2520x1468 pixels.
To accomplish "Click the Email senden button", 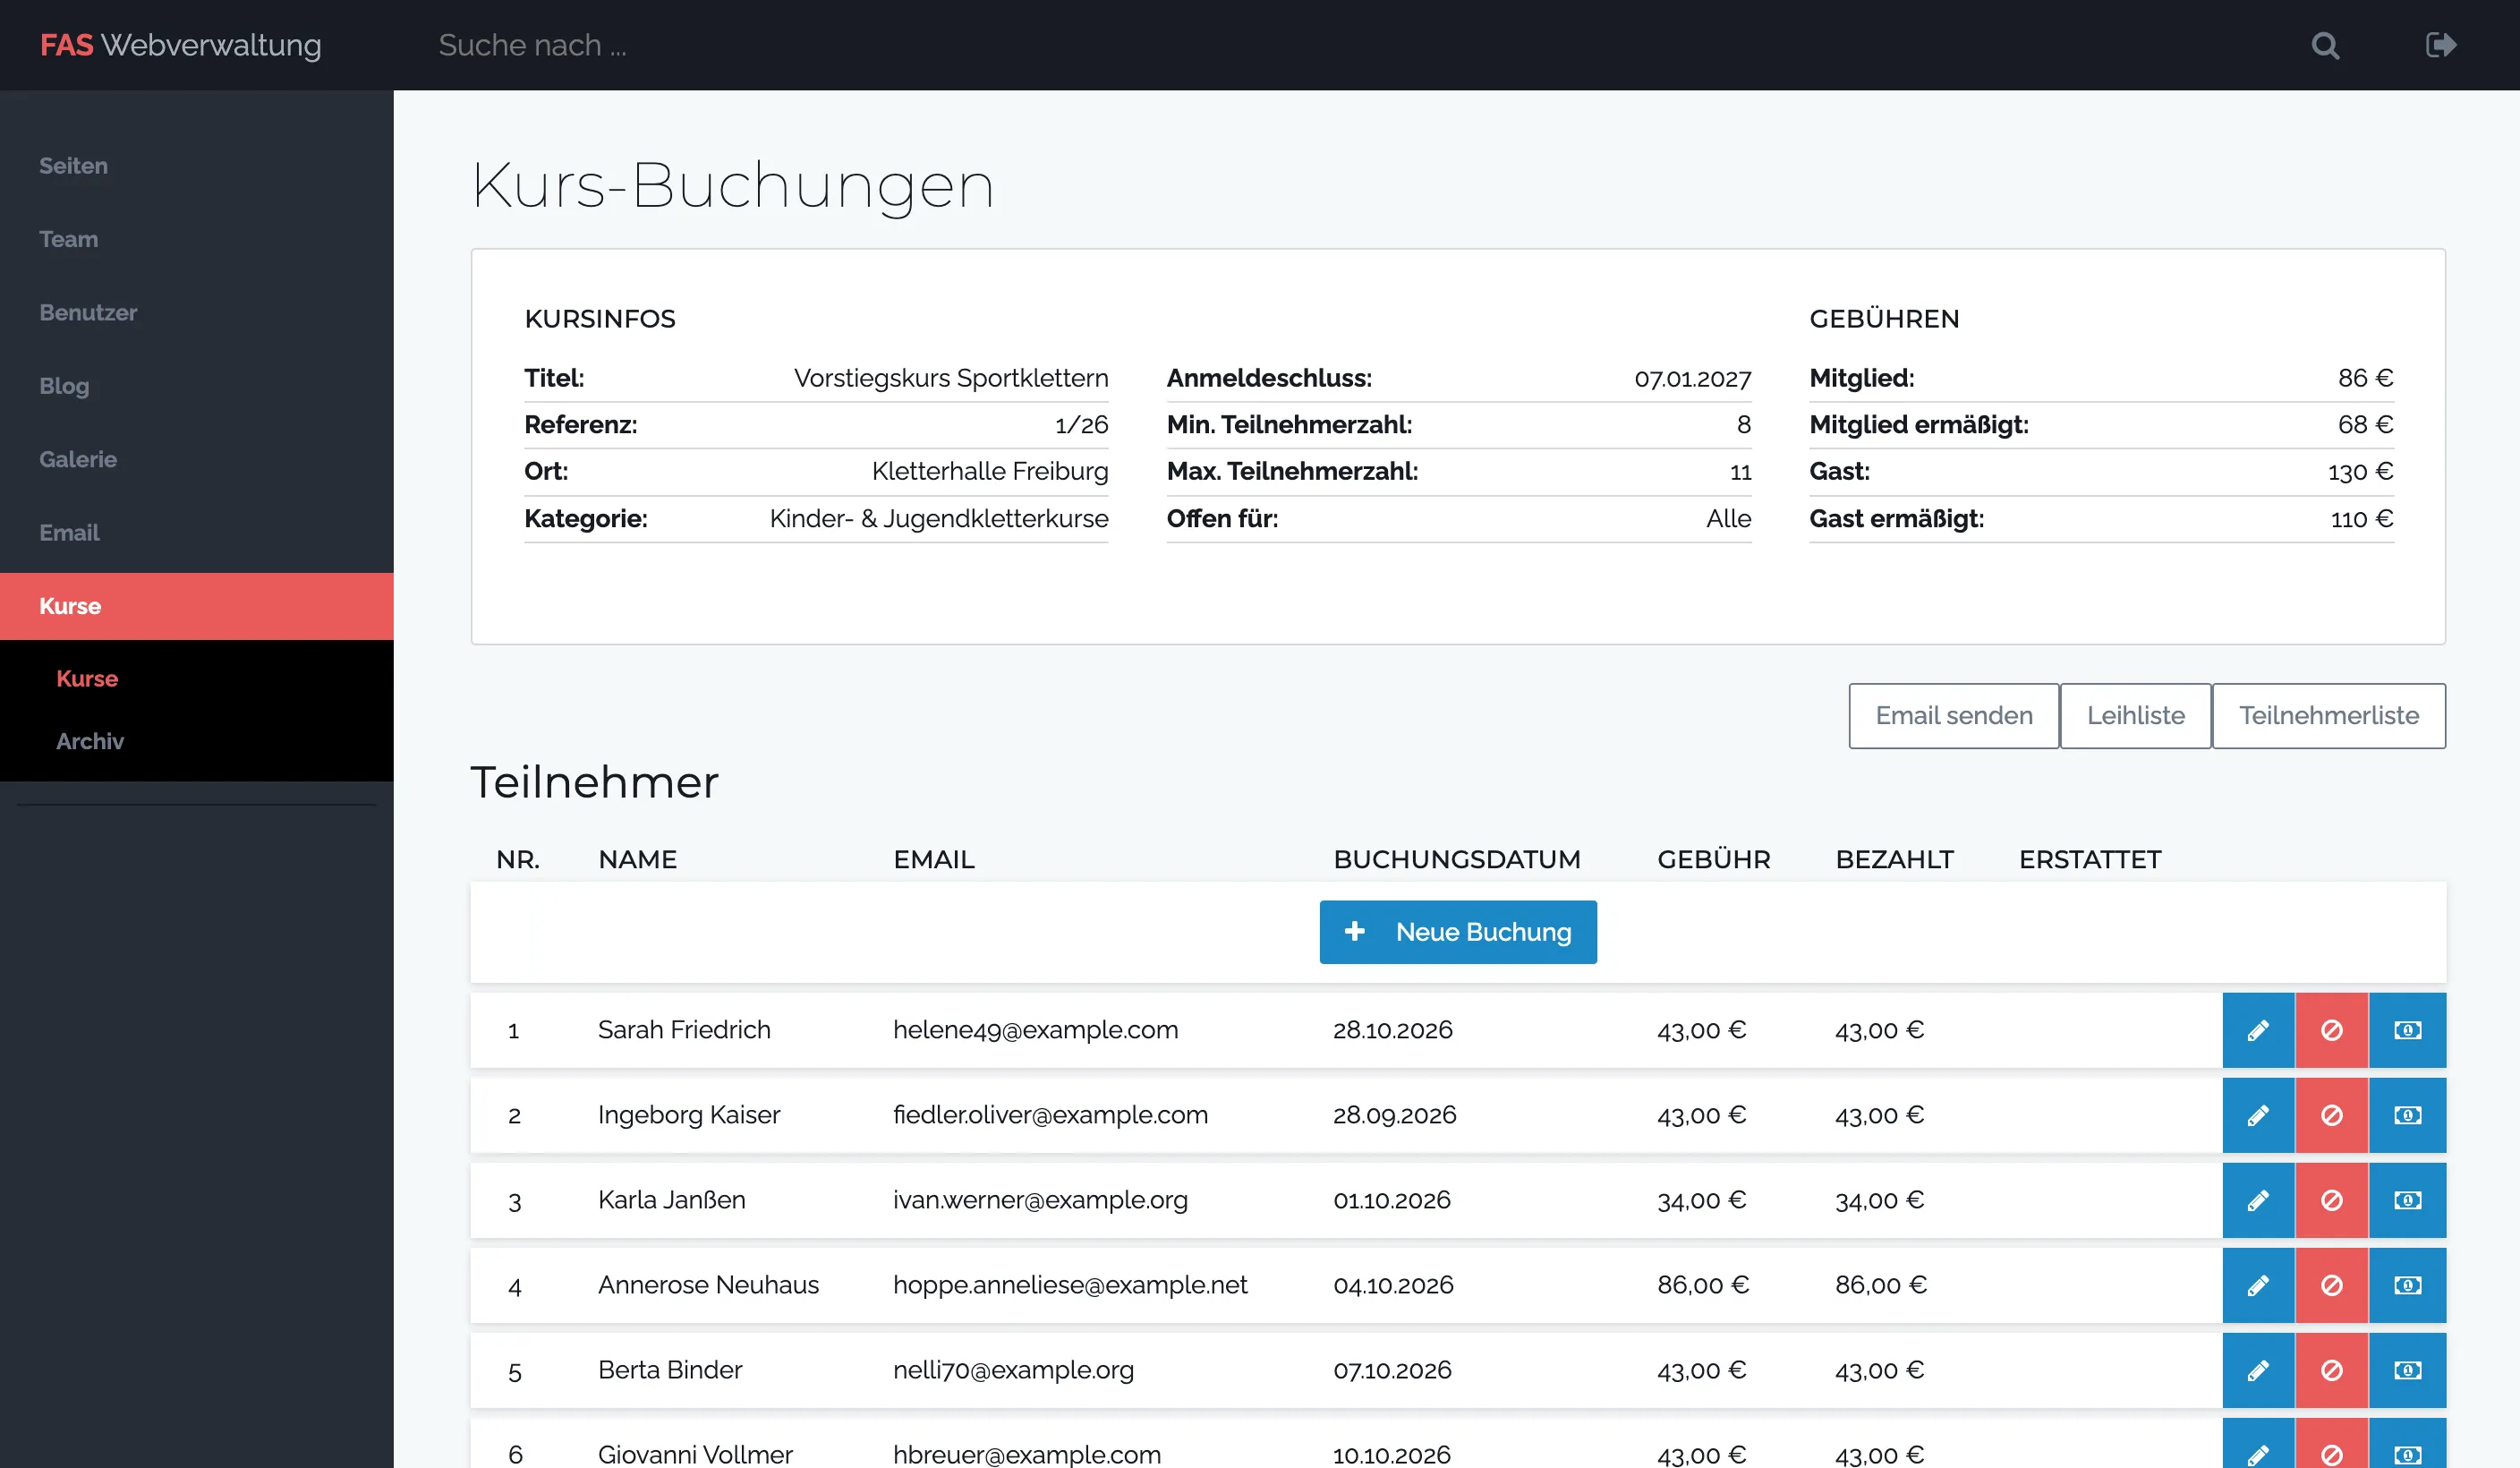I will (1953, 716).
